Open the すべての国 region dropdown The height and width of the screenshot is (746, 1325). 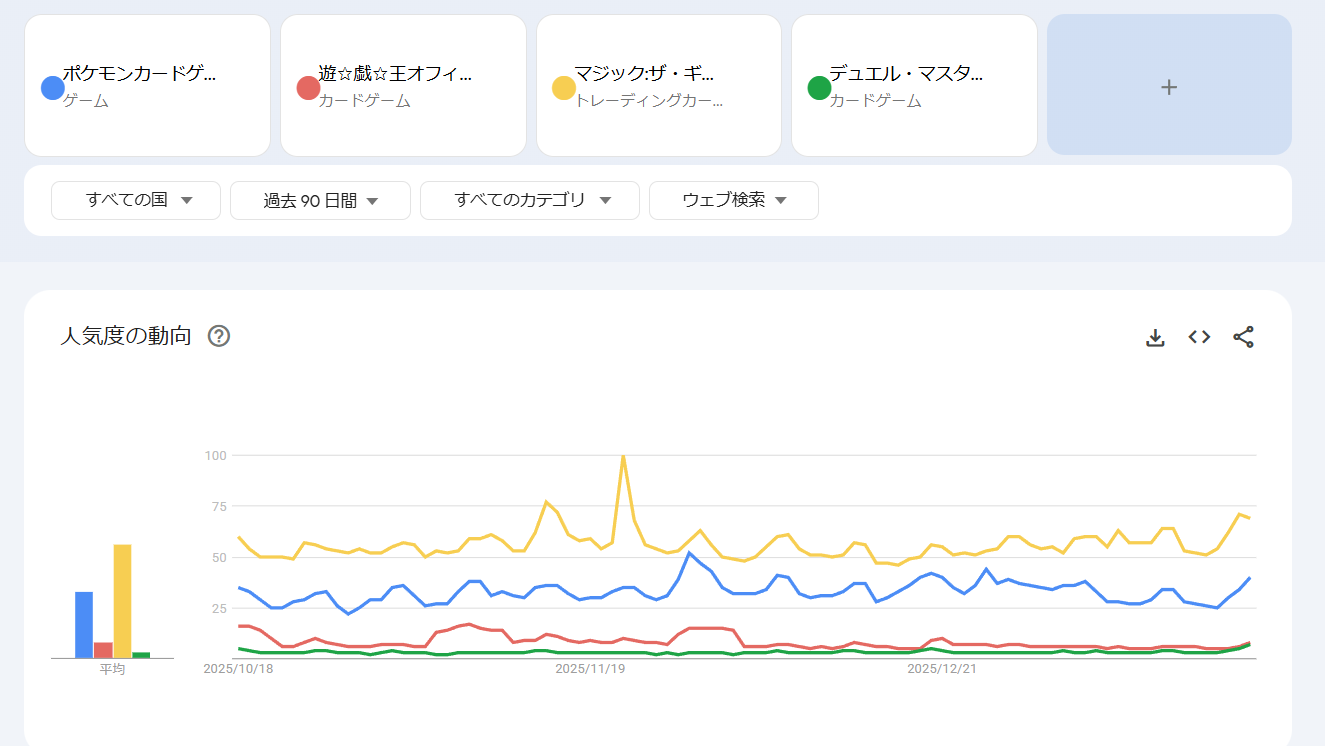tap(136, 200)
